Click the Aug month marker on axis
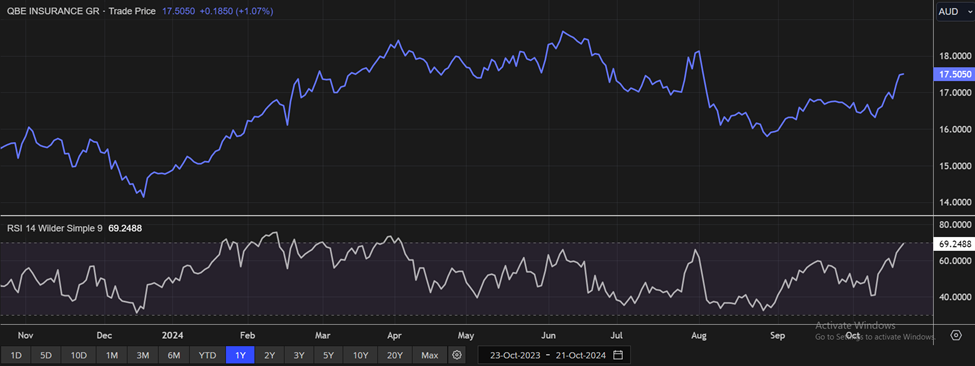The height and width of the screenshot is (366, 975). (x=699, y=335)
